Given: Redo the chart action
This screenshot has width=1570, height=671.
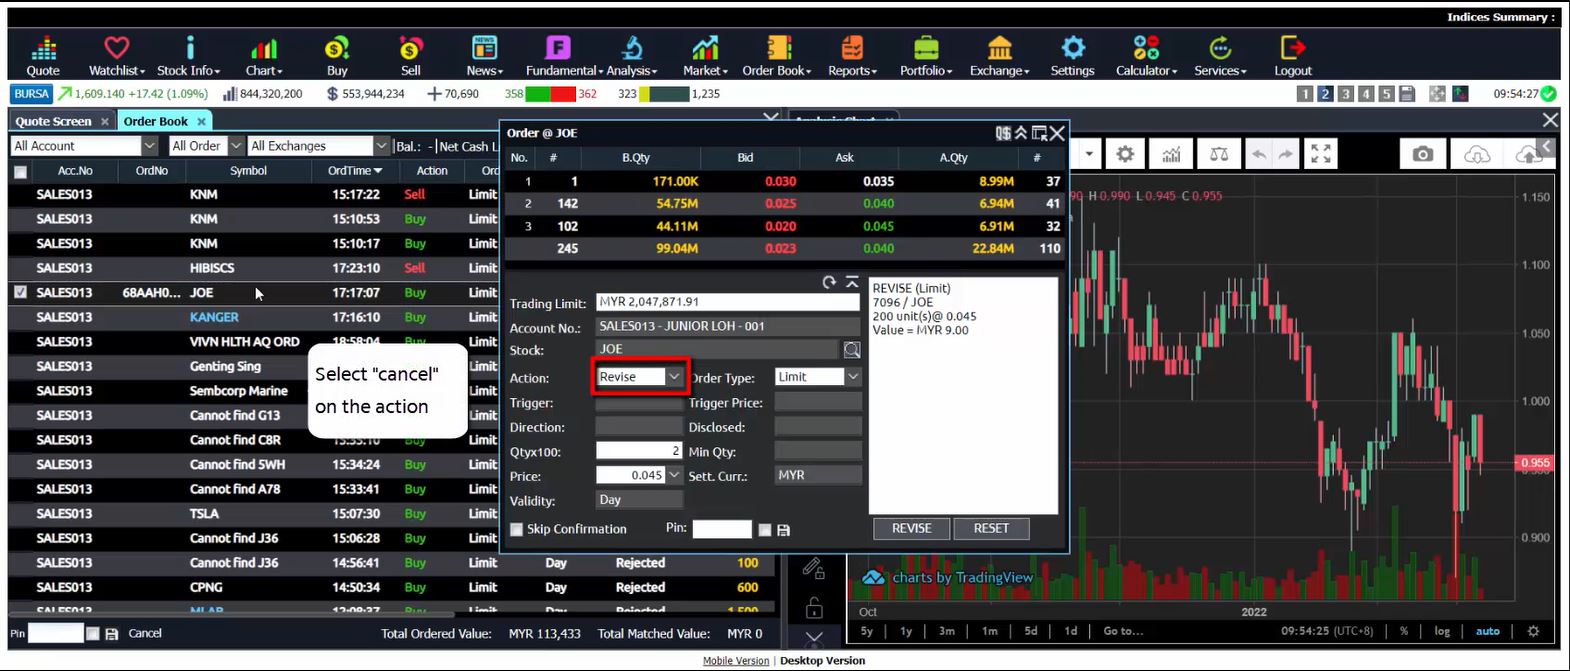Looking at the screenshot, I should point(1285,154).
